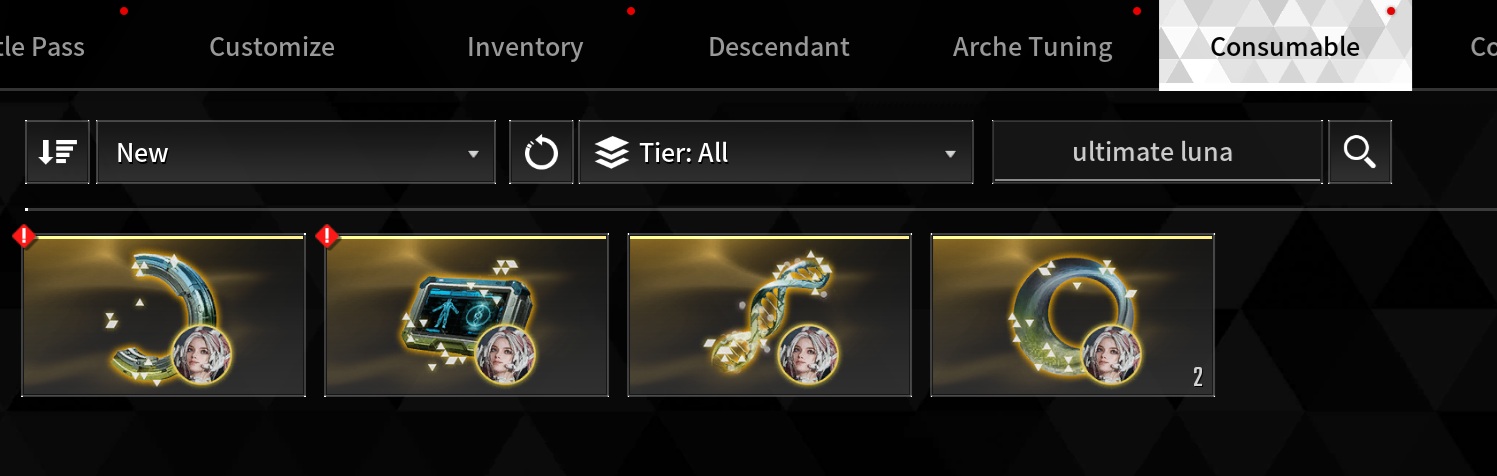Click the layers icon beside Tier: All
Screen dimensions: 1497x476
(611, 153)
